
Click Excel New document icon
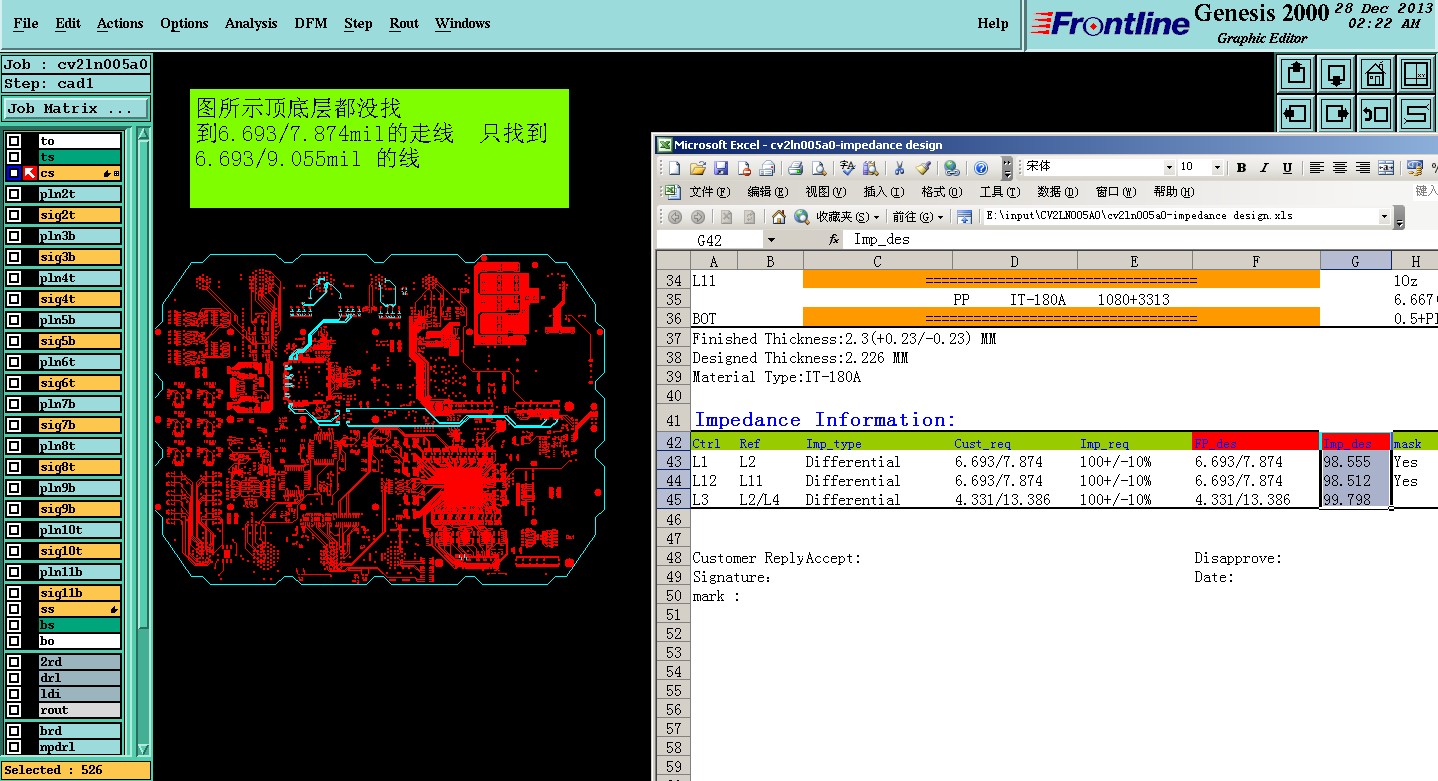pos(675,168)
